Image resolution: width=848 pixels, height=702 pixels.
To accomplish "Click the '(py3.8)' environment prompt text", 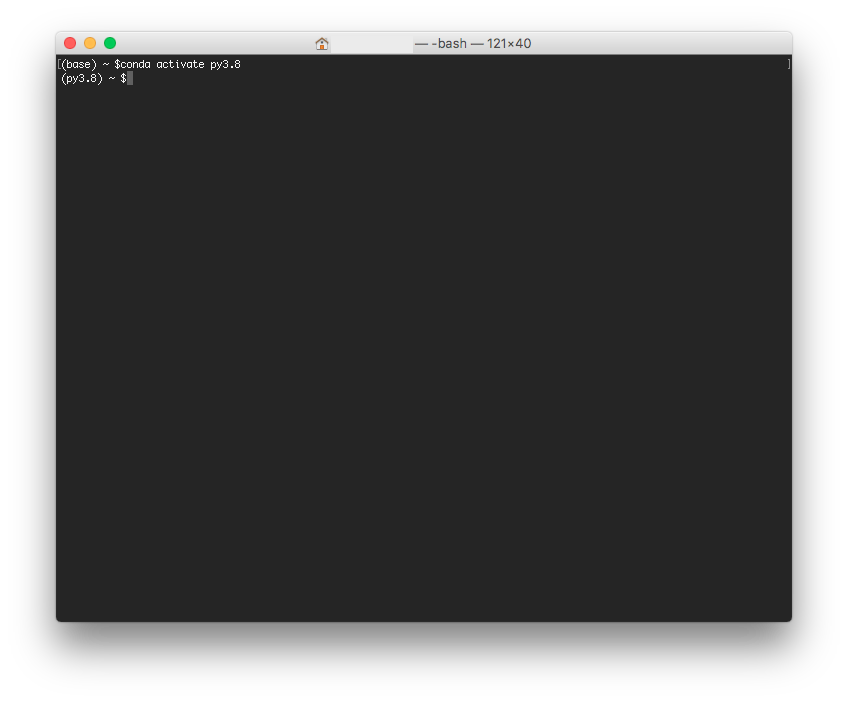I will click(x=82, y=78).
